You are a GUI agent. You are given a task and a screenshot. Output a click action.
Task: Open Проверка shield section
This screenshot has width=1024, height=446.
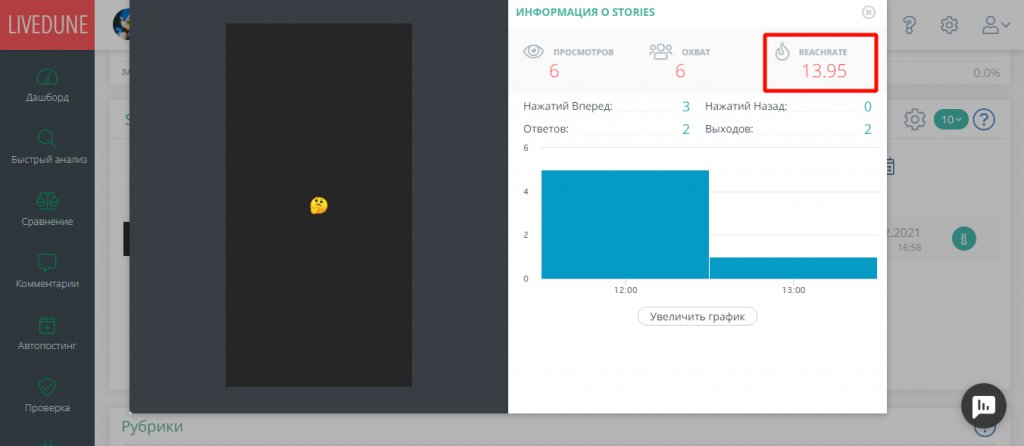tap(47, 395)
